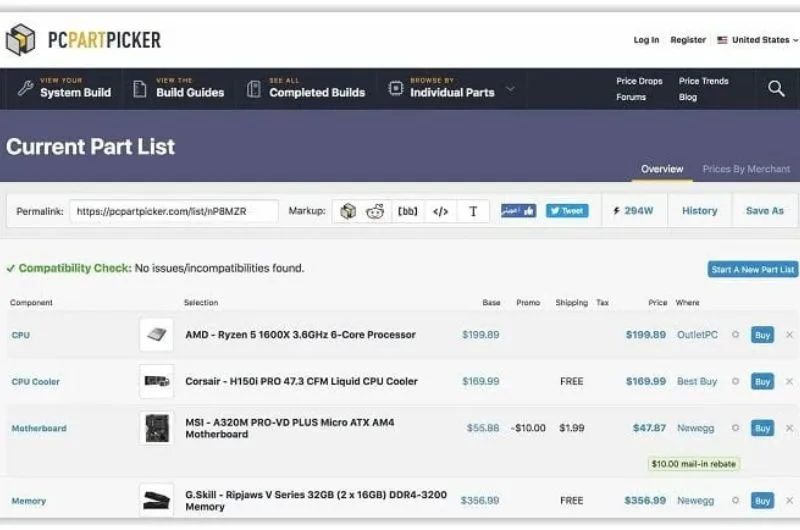
Task: Click the Corsair H150i cooler thumbnail
Action: pyautogui.click(x=156, y=381)
